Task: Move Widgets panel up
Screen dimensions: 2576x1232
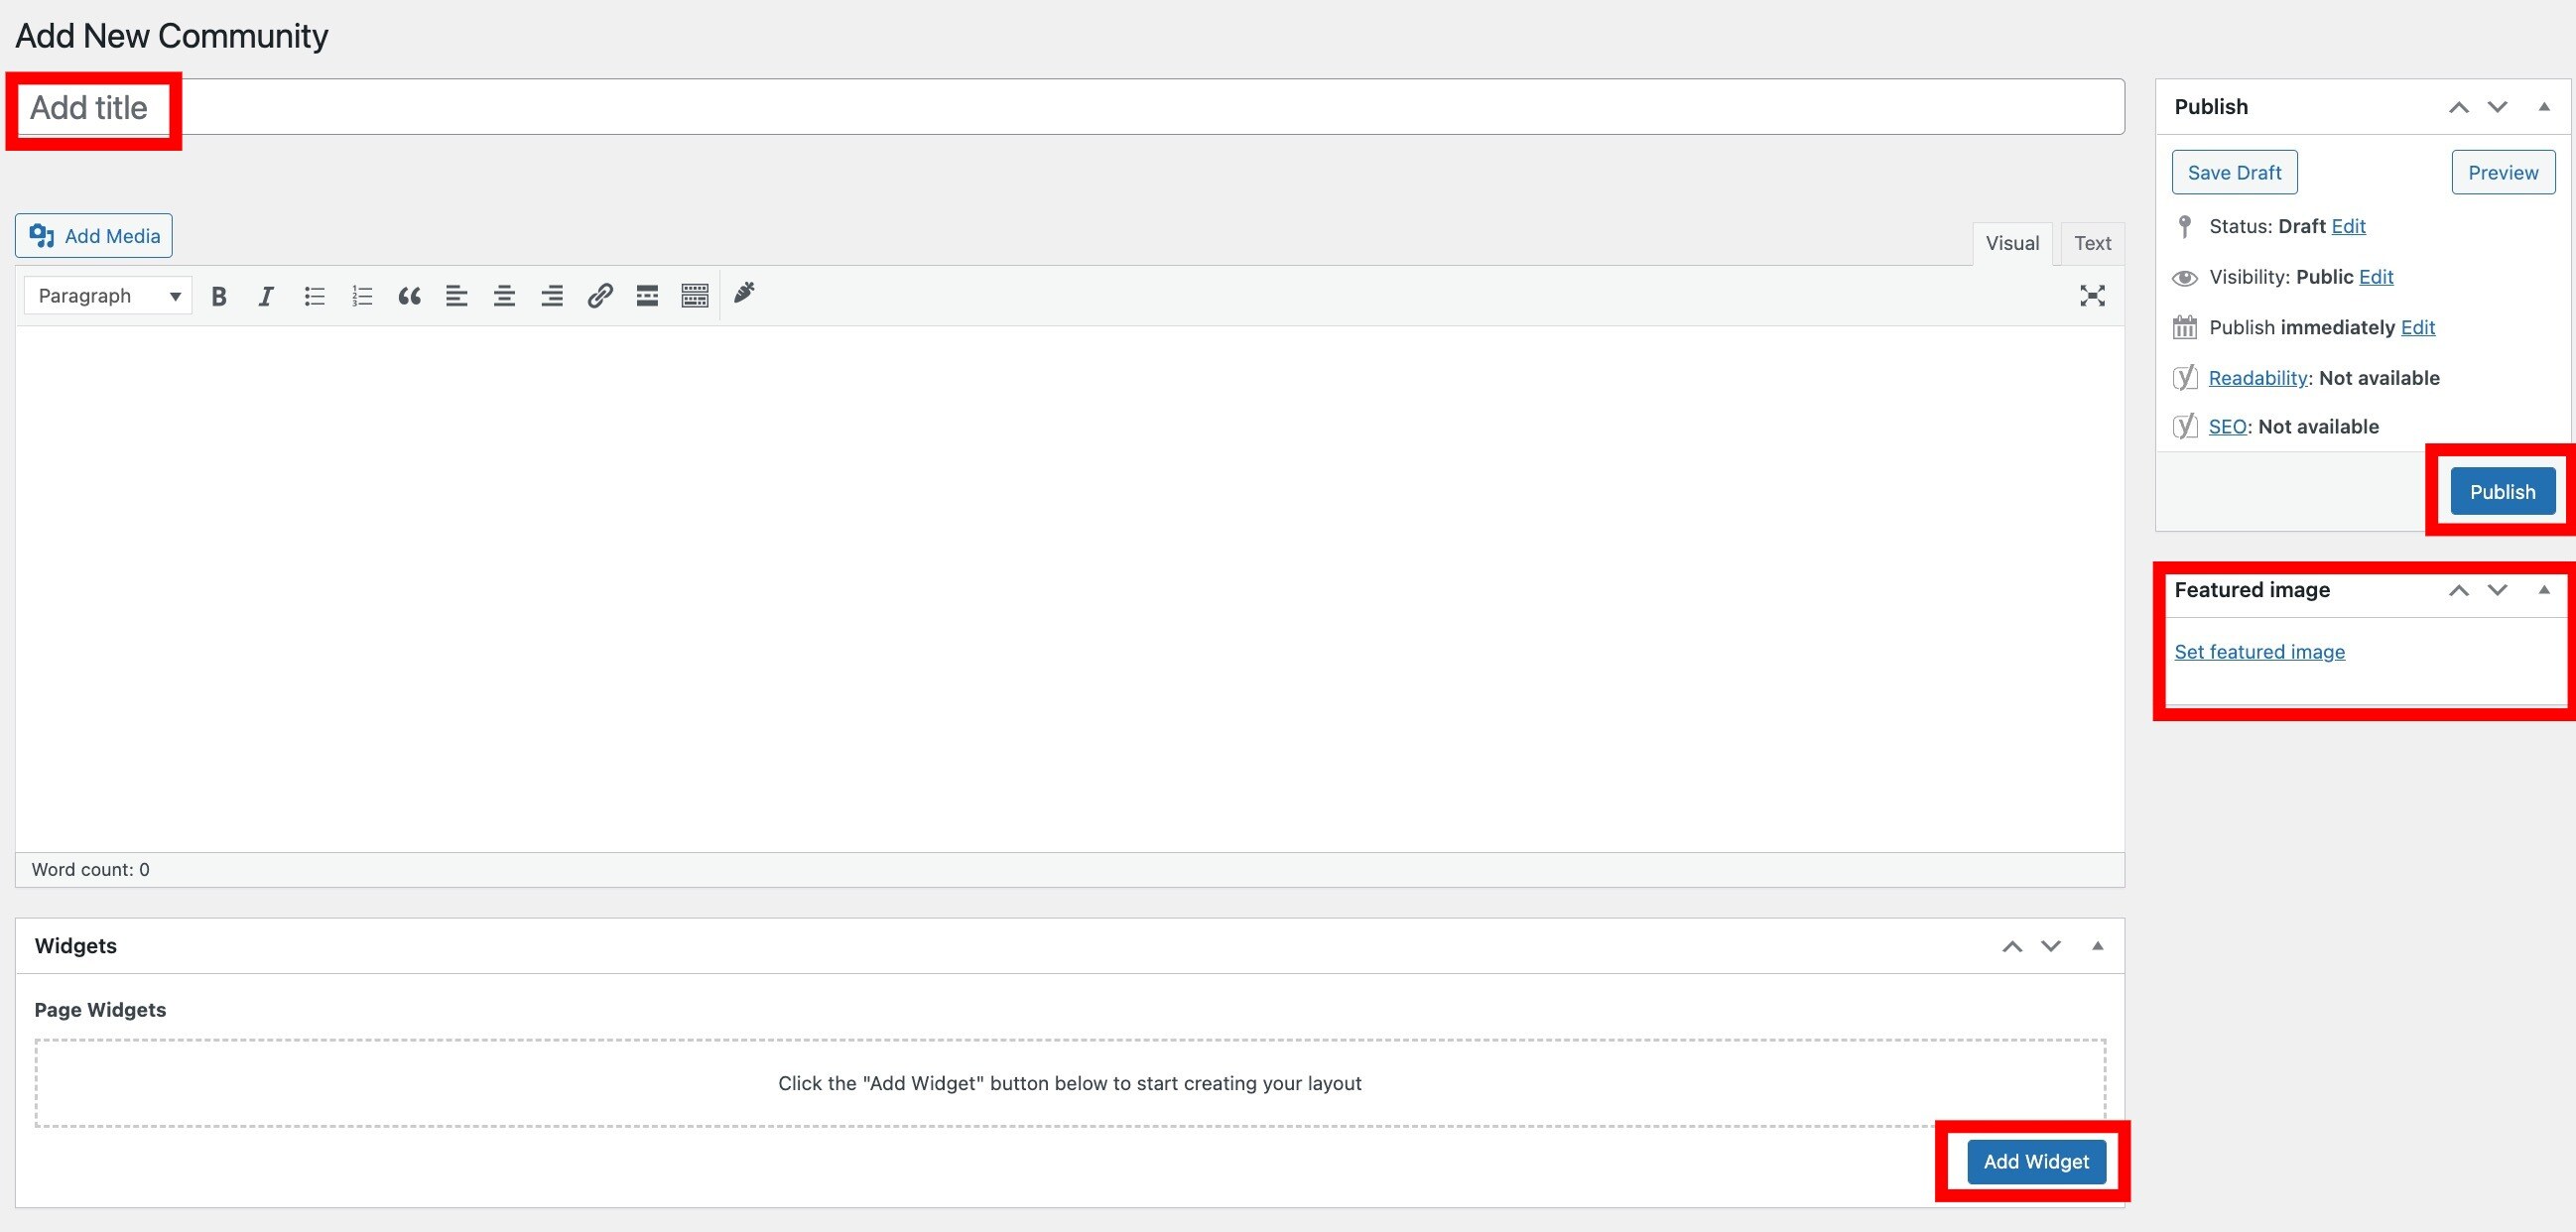Action: 2012,946
